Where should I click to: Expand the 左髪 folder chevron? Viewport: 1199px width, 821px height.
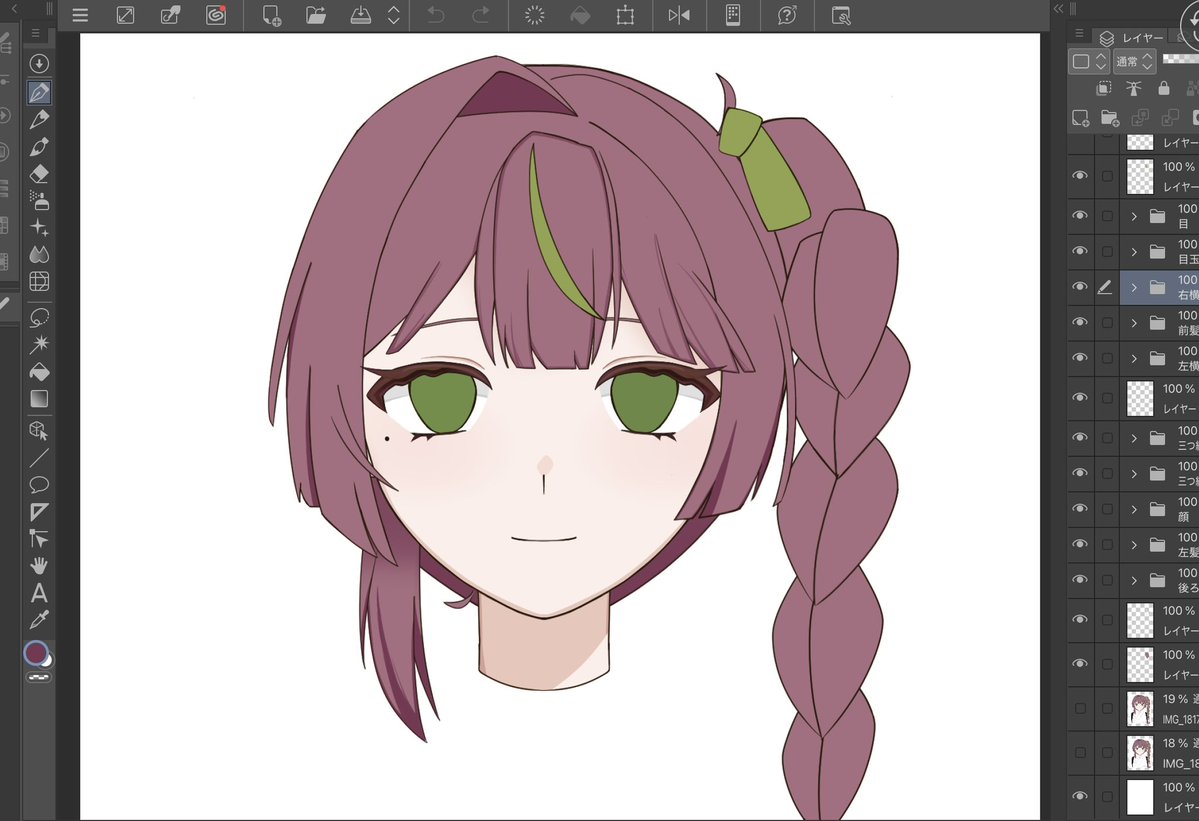click(1134, 544)
